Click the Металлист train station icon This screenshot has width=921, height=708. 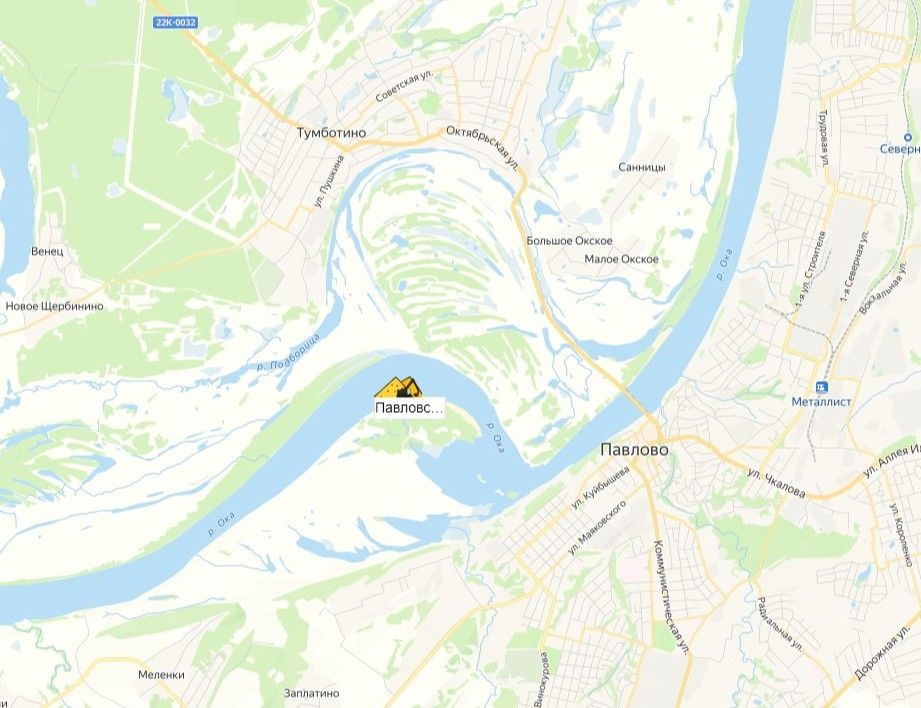click(x=821, y=387)
